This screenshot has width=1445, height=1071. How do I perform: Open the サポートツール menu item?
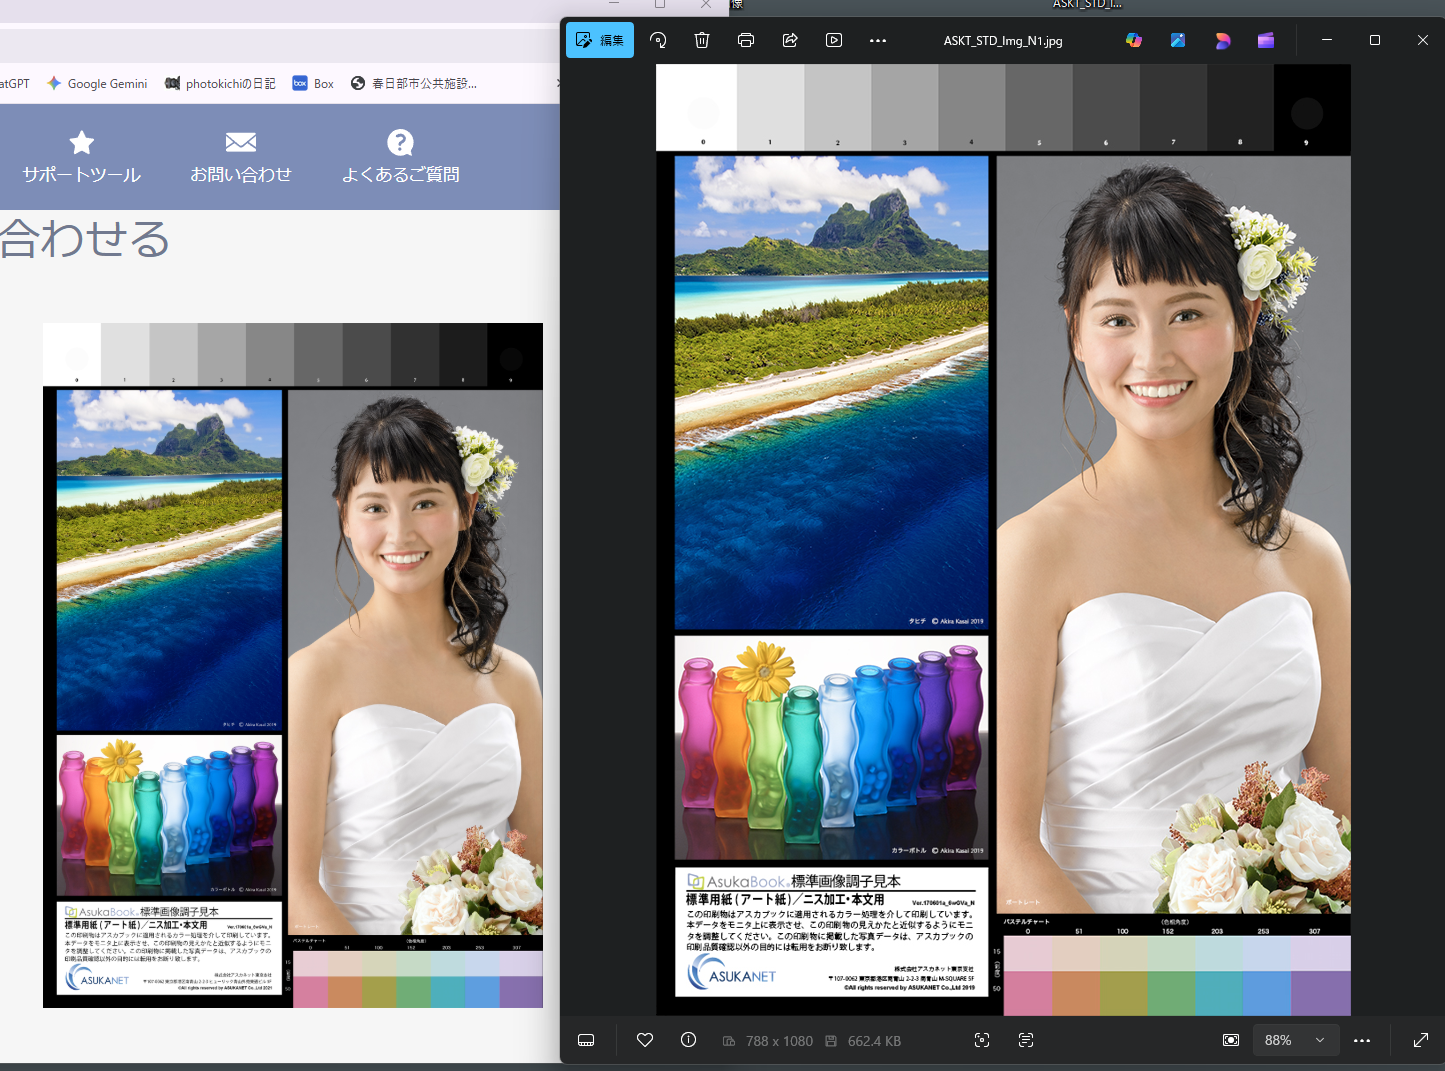[82, 158]
